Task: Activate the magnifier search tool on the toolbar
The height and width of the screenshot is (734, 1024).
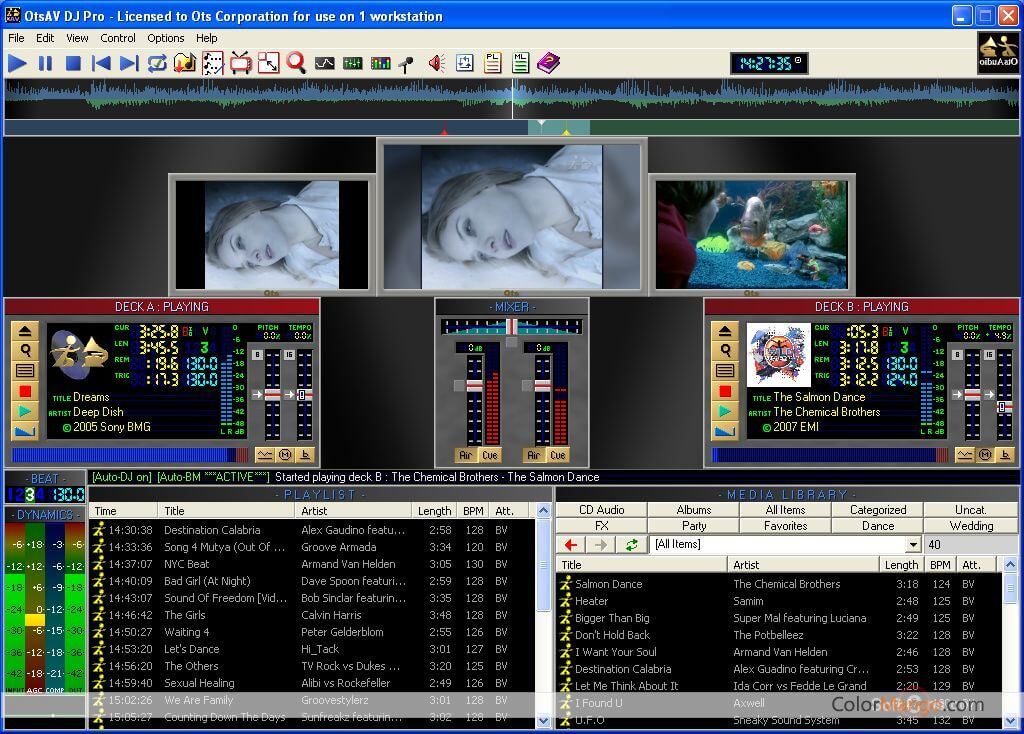Action: [x=295, y=63]
